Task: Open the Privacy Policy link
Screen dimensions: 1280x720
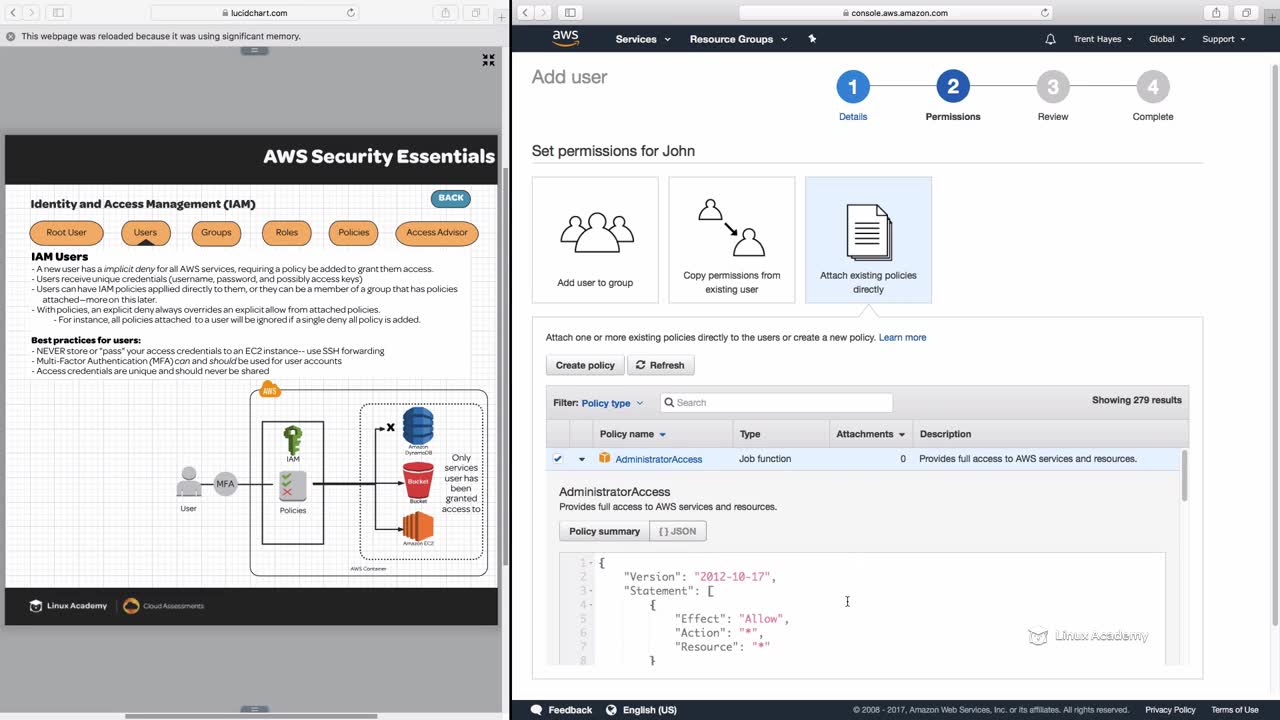Action: [x=1170, y=710]
